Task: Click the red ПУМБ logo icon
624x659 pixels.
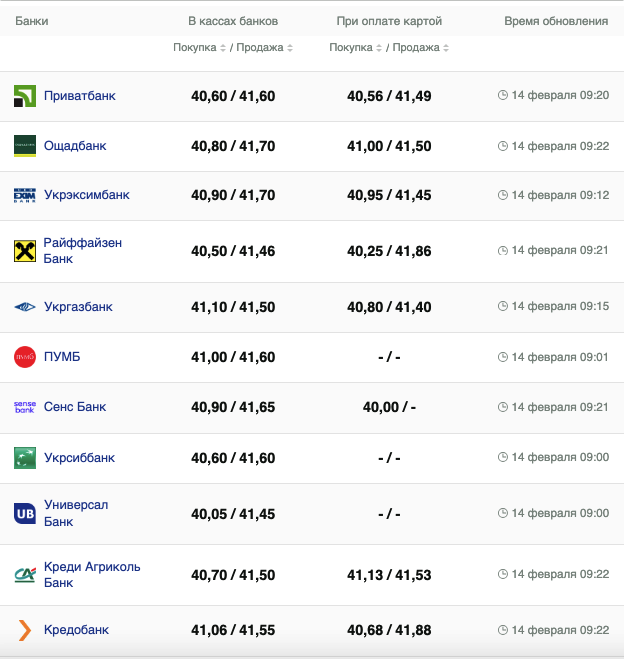Action: click(25, 357)
